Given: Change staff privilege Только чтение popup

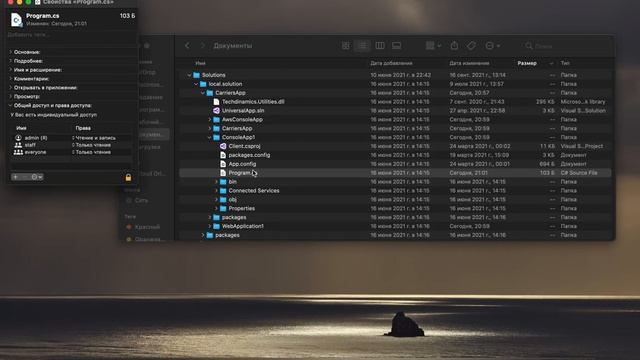Looking at the screenshot, I should 91,145.
